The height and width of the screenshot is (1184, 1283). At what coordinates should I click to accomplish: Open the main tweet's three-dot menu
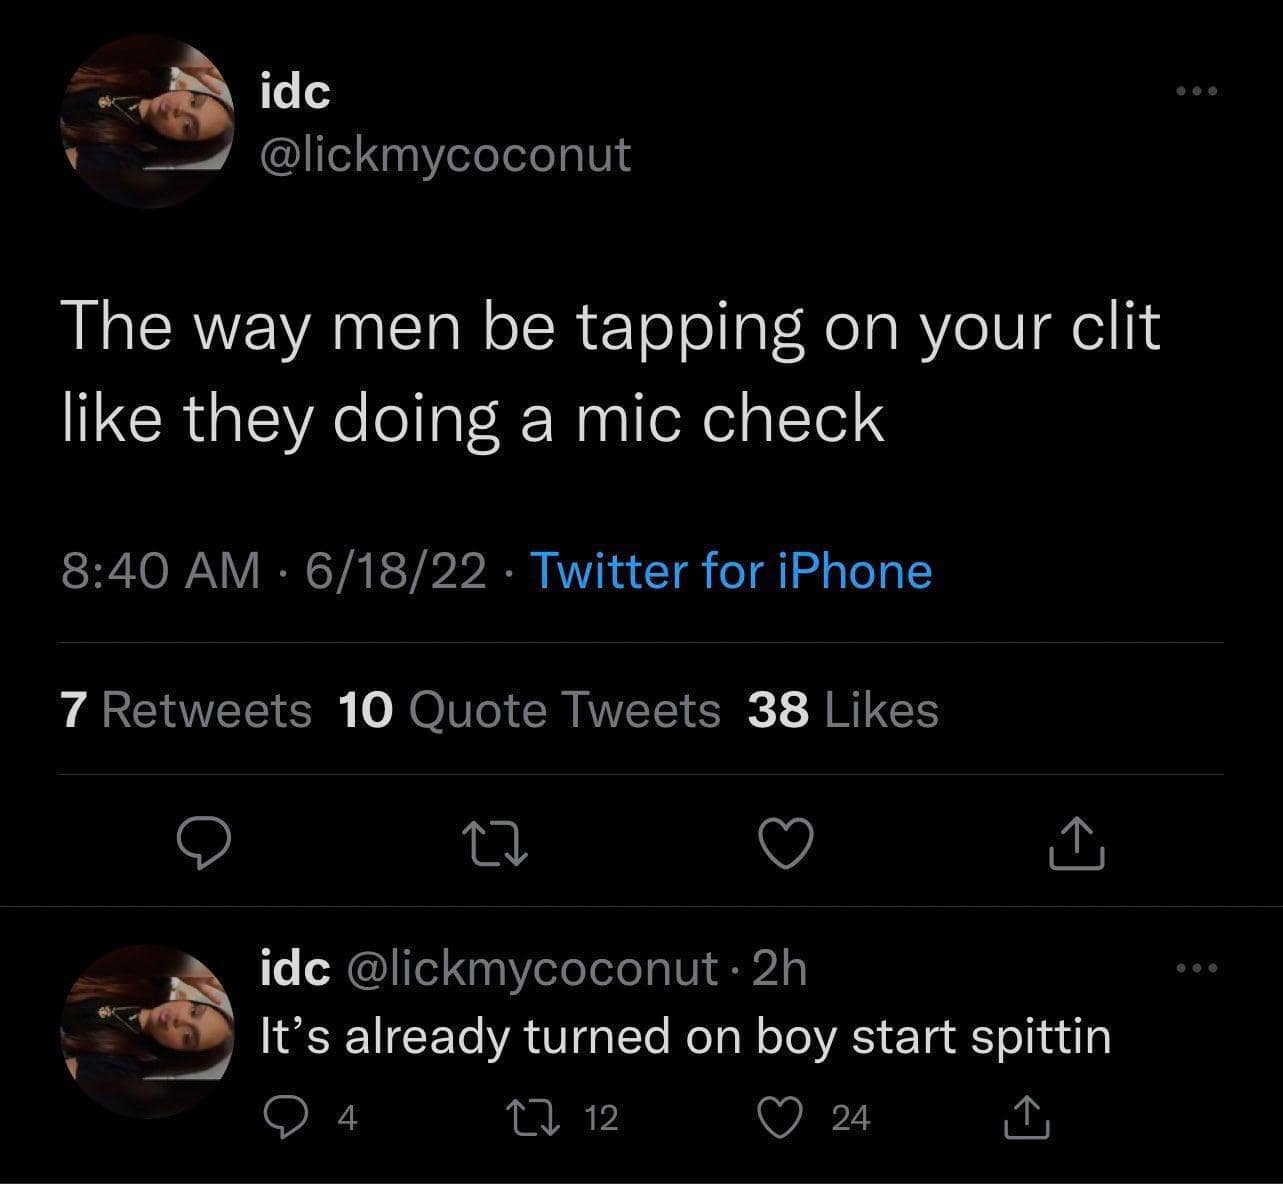pyautogui.click(x=1196, y=93)
